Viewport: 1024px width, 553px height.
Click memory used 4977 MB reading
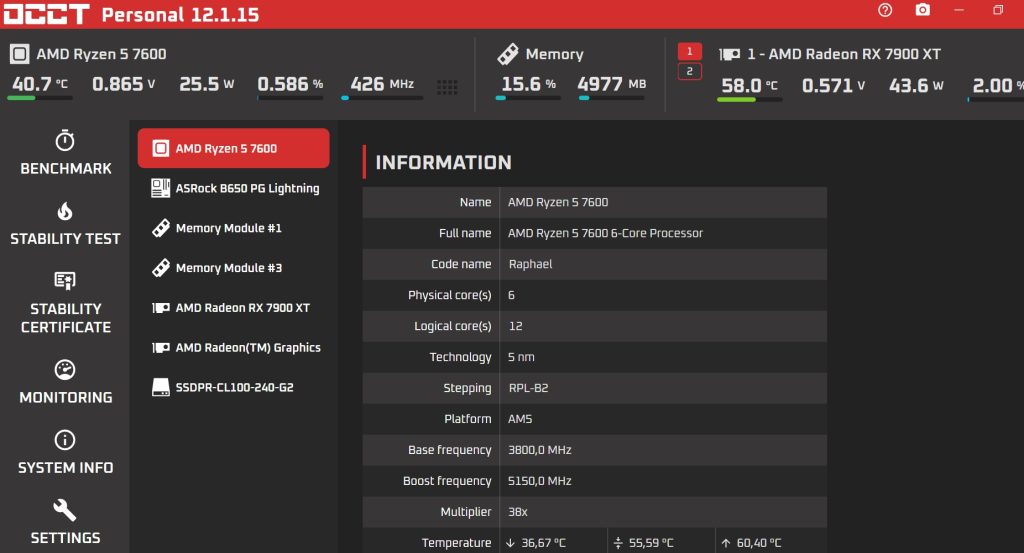611,84
